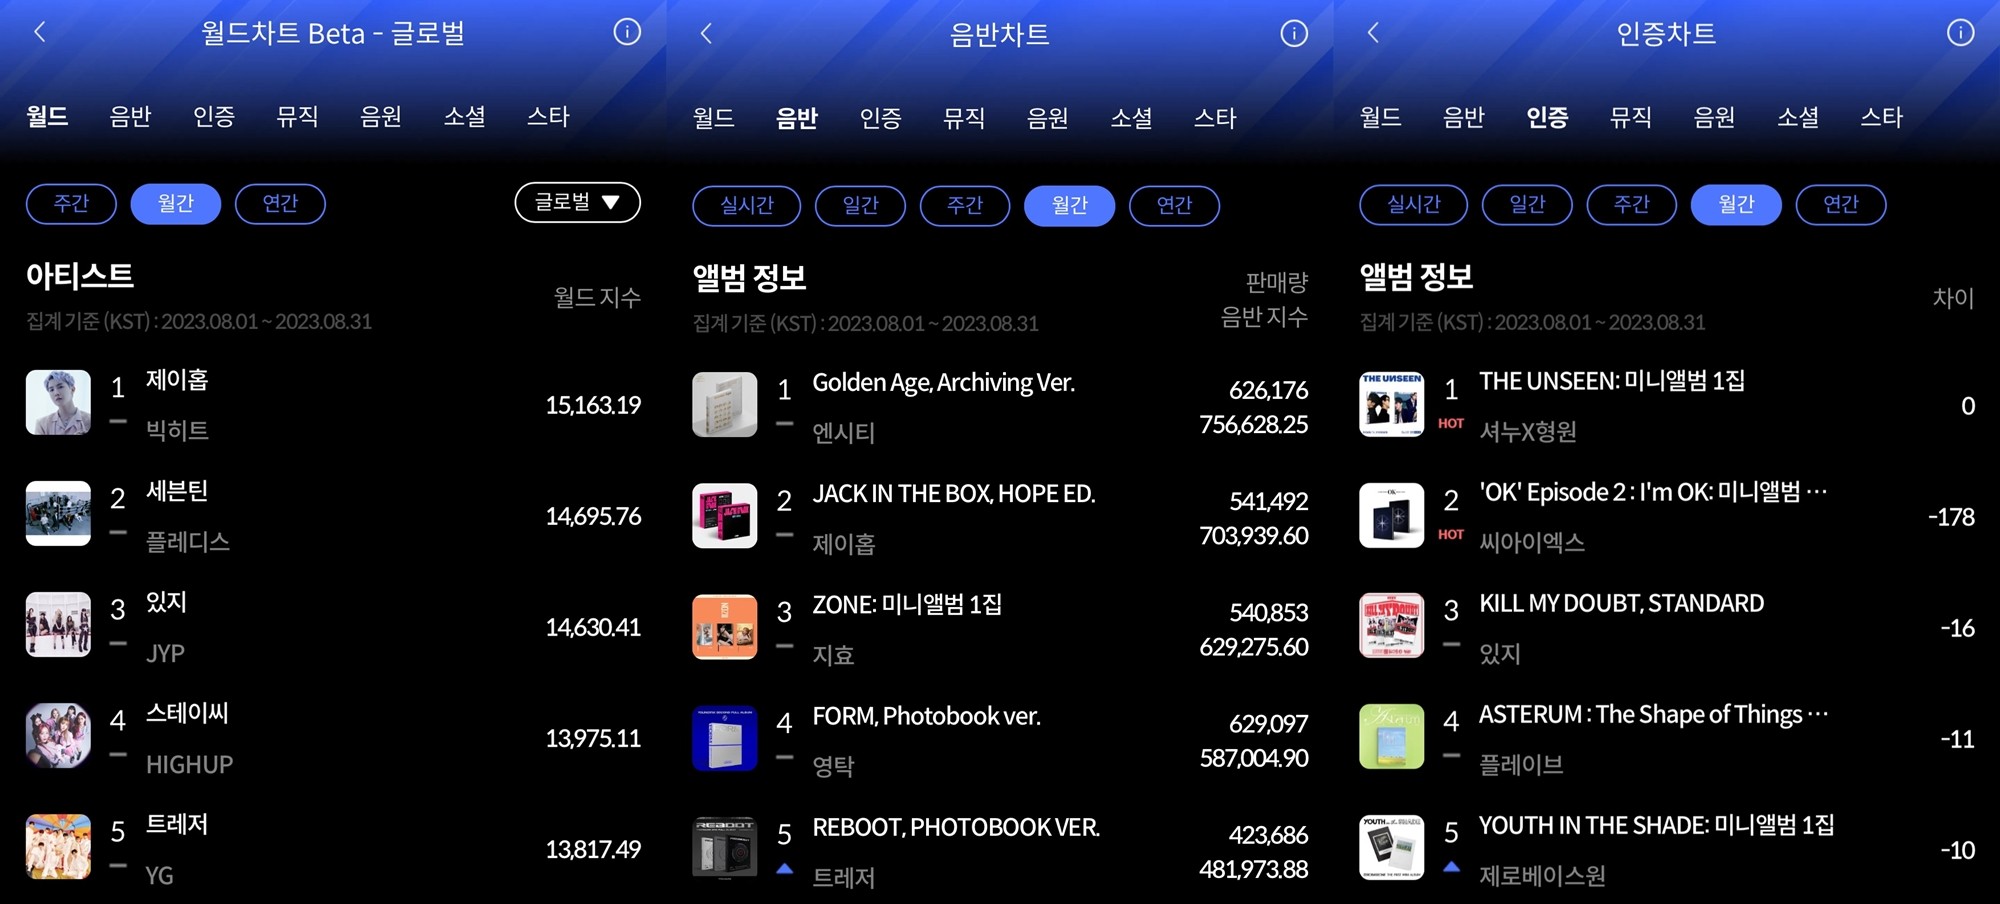2000x904 pixels.
Task: Open 있지 artist thumbnail in World chart
Action: click(58, 624)
